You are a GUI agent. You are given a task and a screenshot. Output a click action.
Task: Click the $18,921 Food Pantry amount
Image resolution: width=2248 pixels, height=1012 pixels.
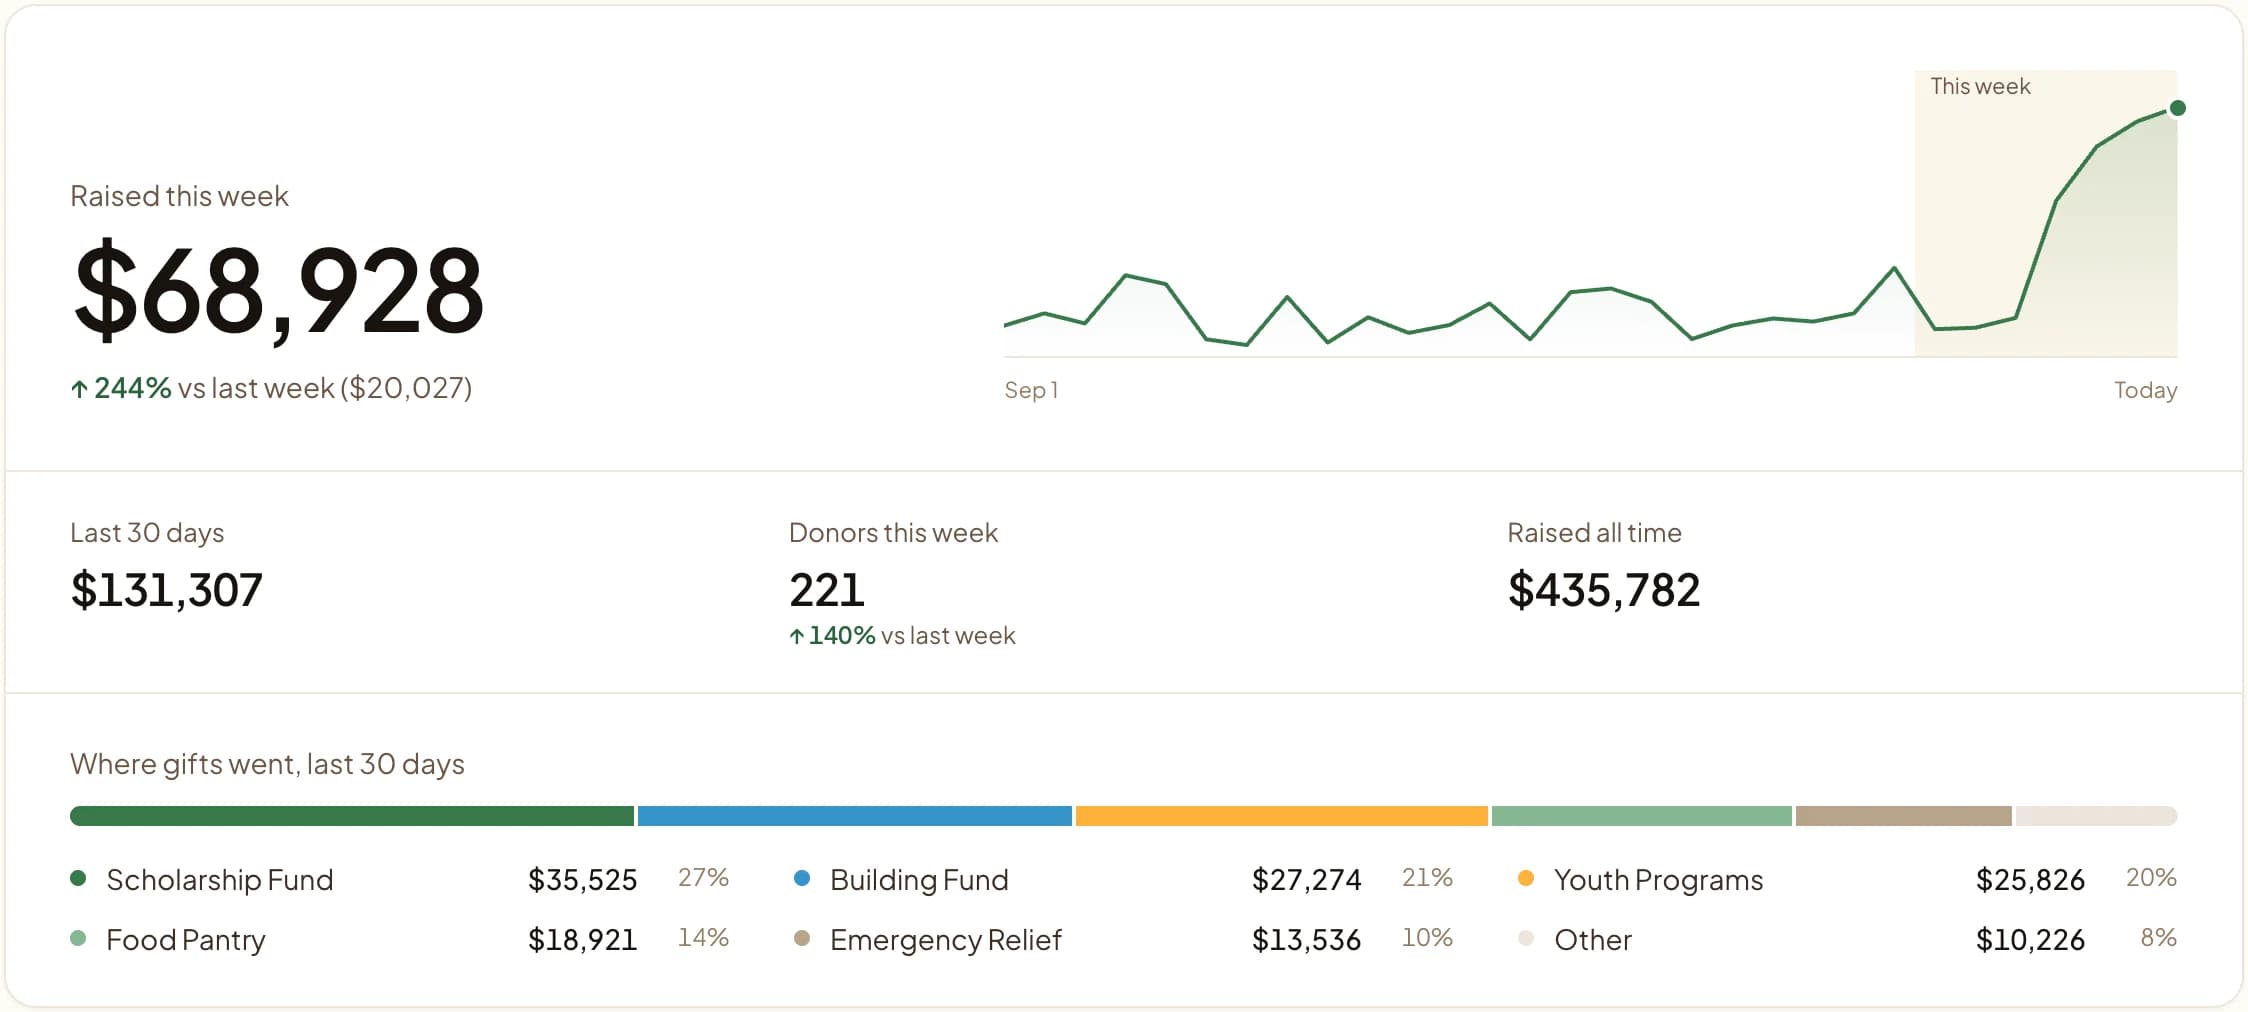[x=583, y=940]
